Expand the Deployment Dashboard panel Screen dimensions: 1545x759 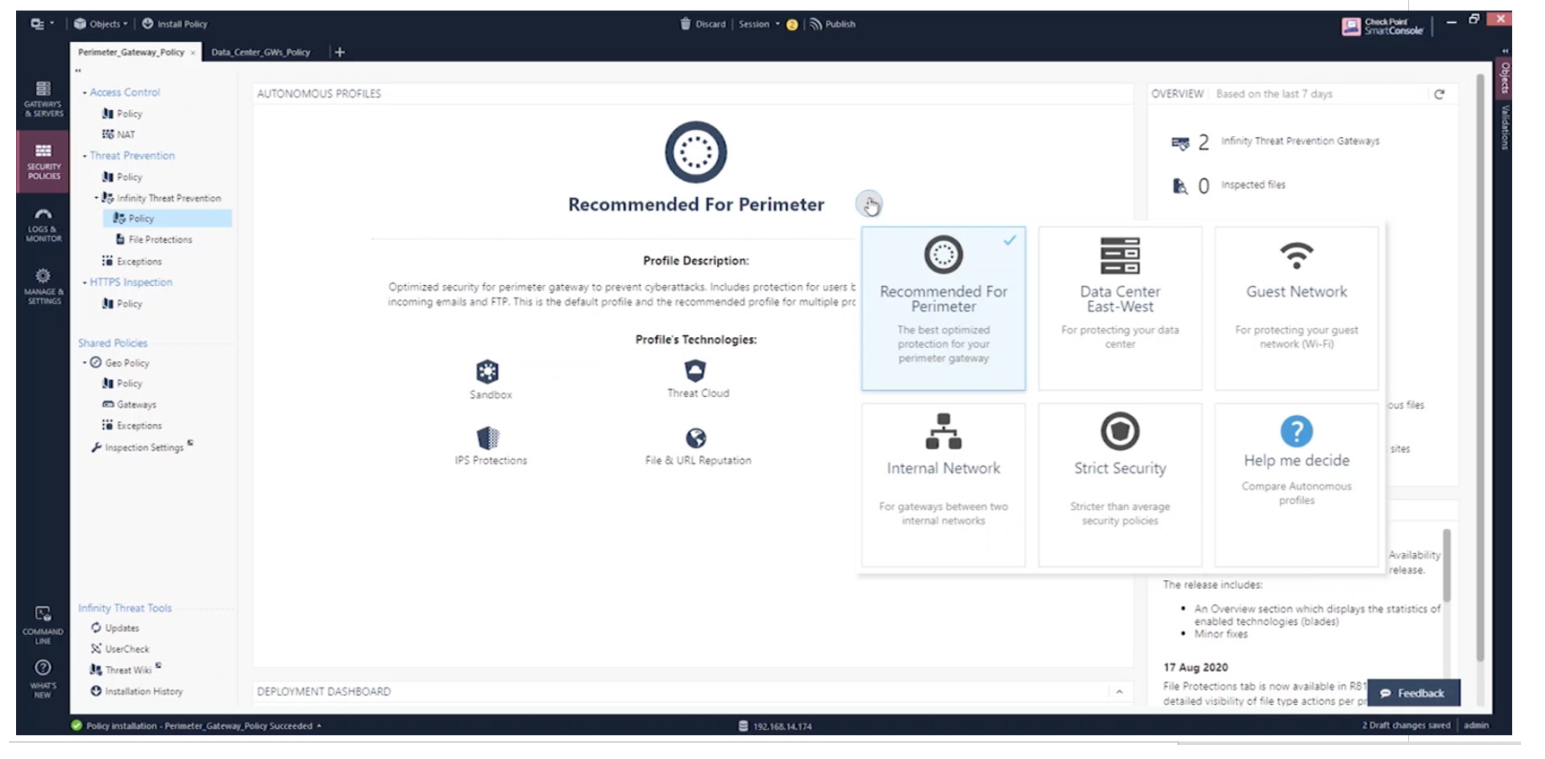point(1119,691)
